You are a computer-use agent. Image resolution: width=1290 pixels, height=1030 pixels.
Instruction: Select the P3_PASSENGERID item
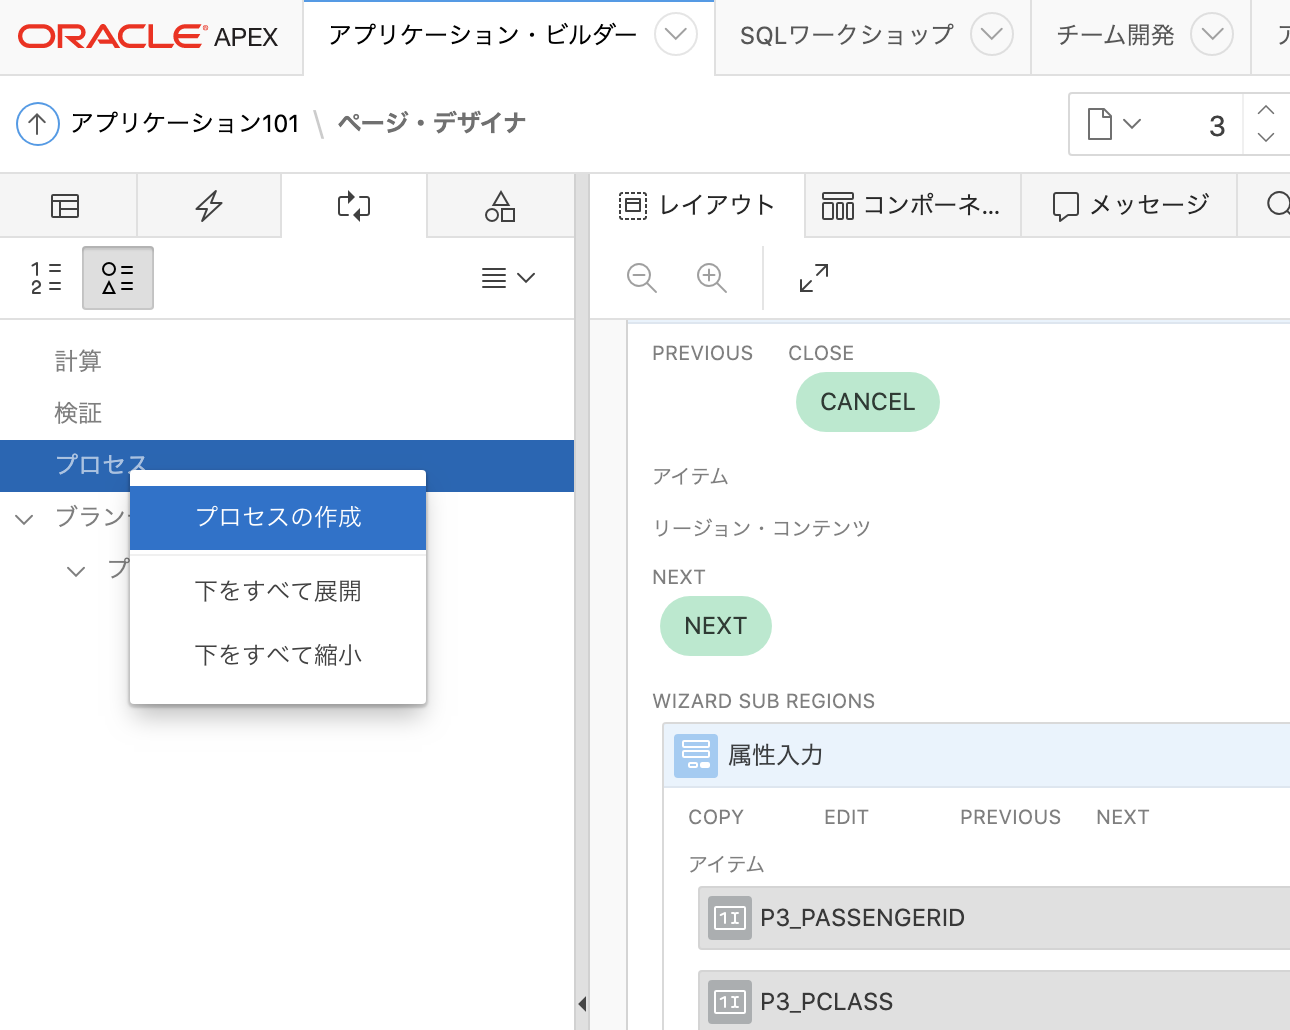(x=994, y=918)
